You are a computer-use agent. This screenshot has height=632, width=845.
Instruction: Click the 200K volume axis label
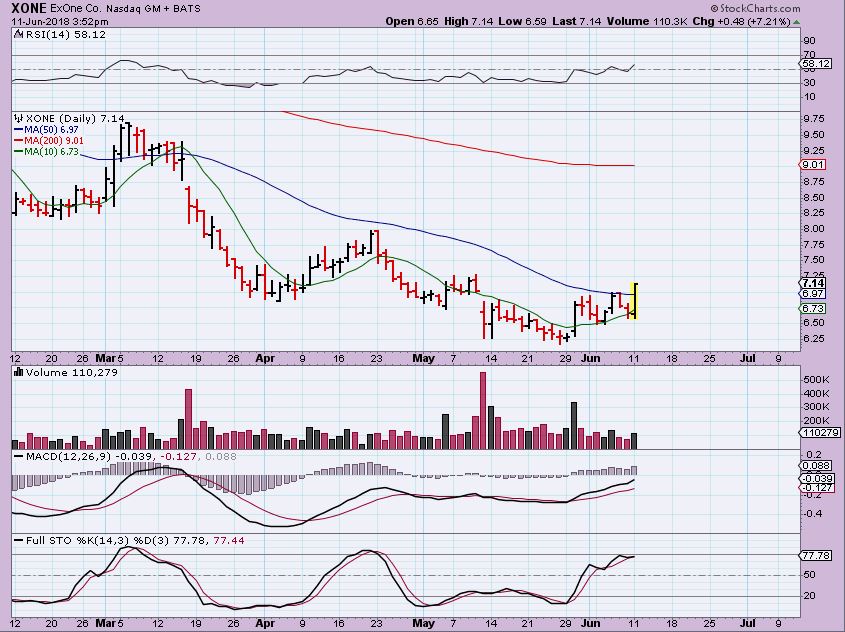click(x=816, y=421)
